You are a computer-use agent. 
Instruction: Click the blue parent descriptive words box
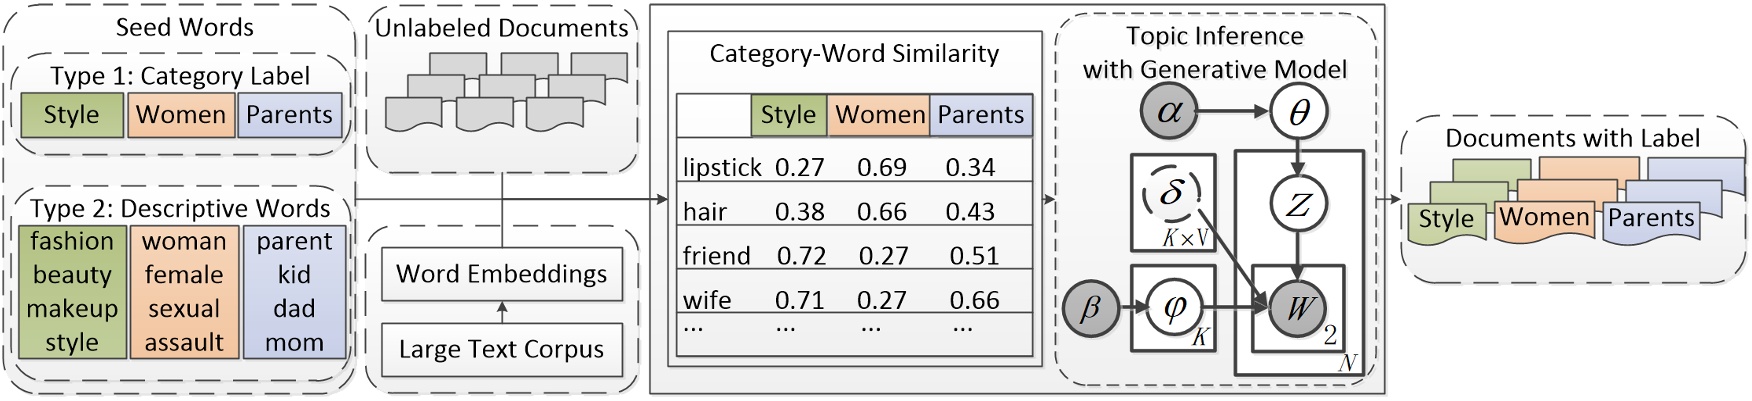(x=294, y=291)
